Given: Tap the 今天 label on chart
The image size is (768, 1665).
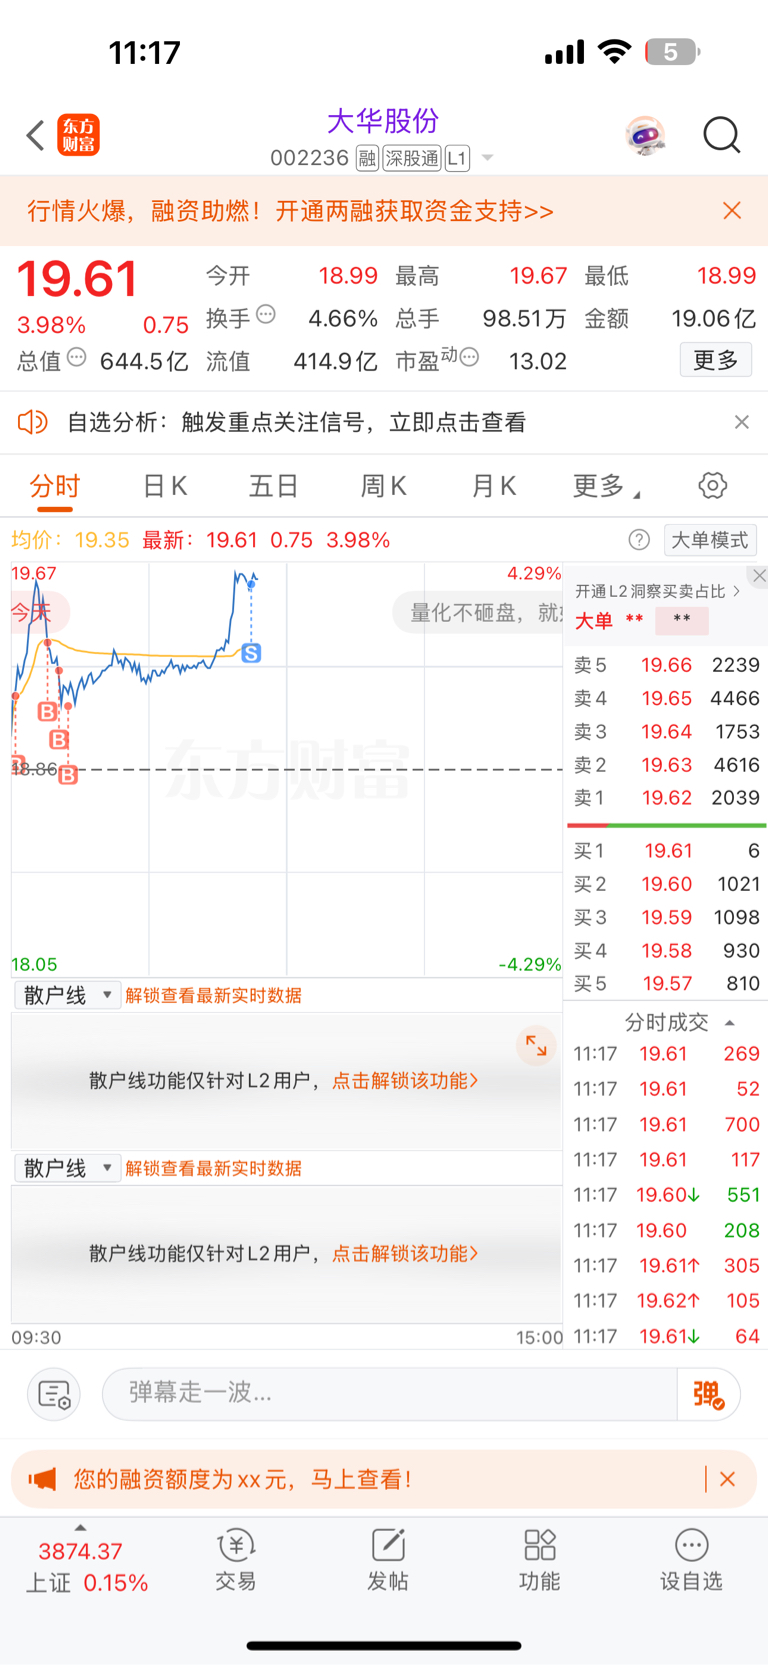Looking at the screenshot, I should [32, 612].
